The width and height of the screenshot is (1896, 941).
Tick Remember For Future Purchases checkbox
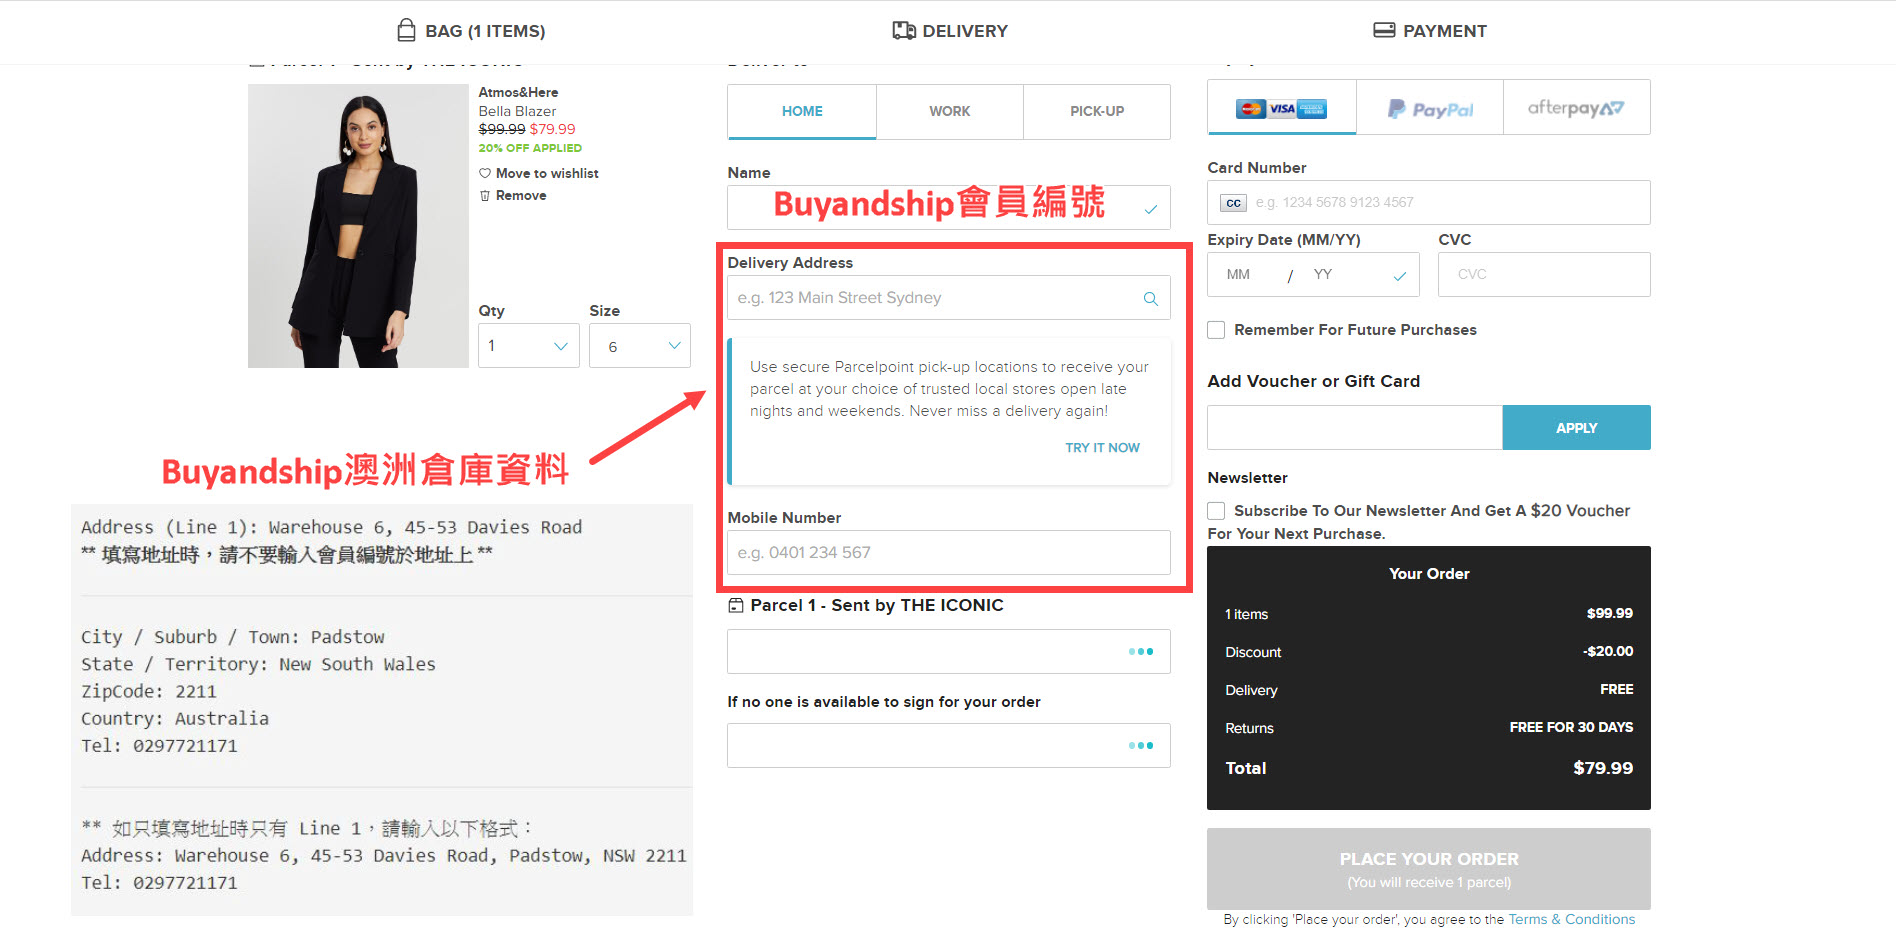[1216, 330]
